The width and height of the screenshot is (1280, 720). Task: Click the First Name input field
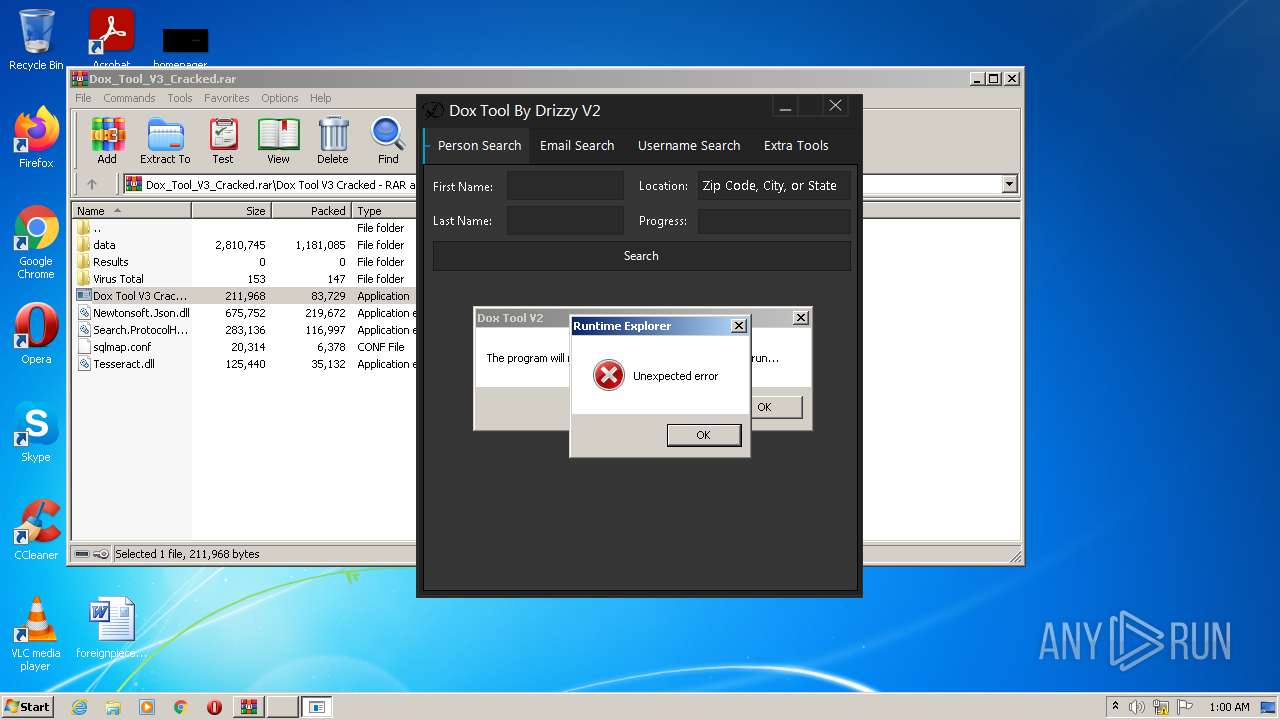(565, 186)
